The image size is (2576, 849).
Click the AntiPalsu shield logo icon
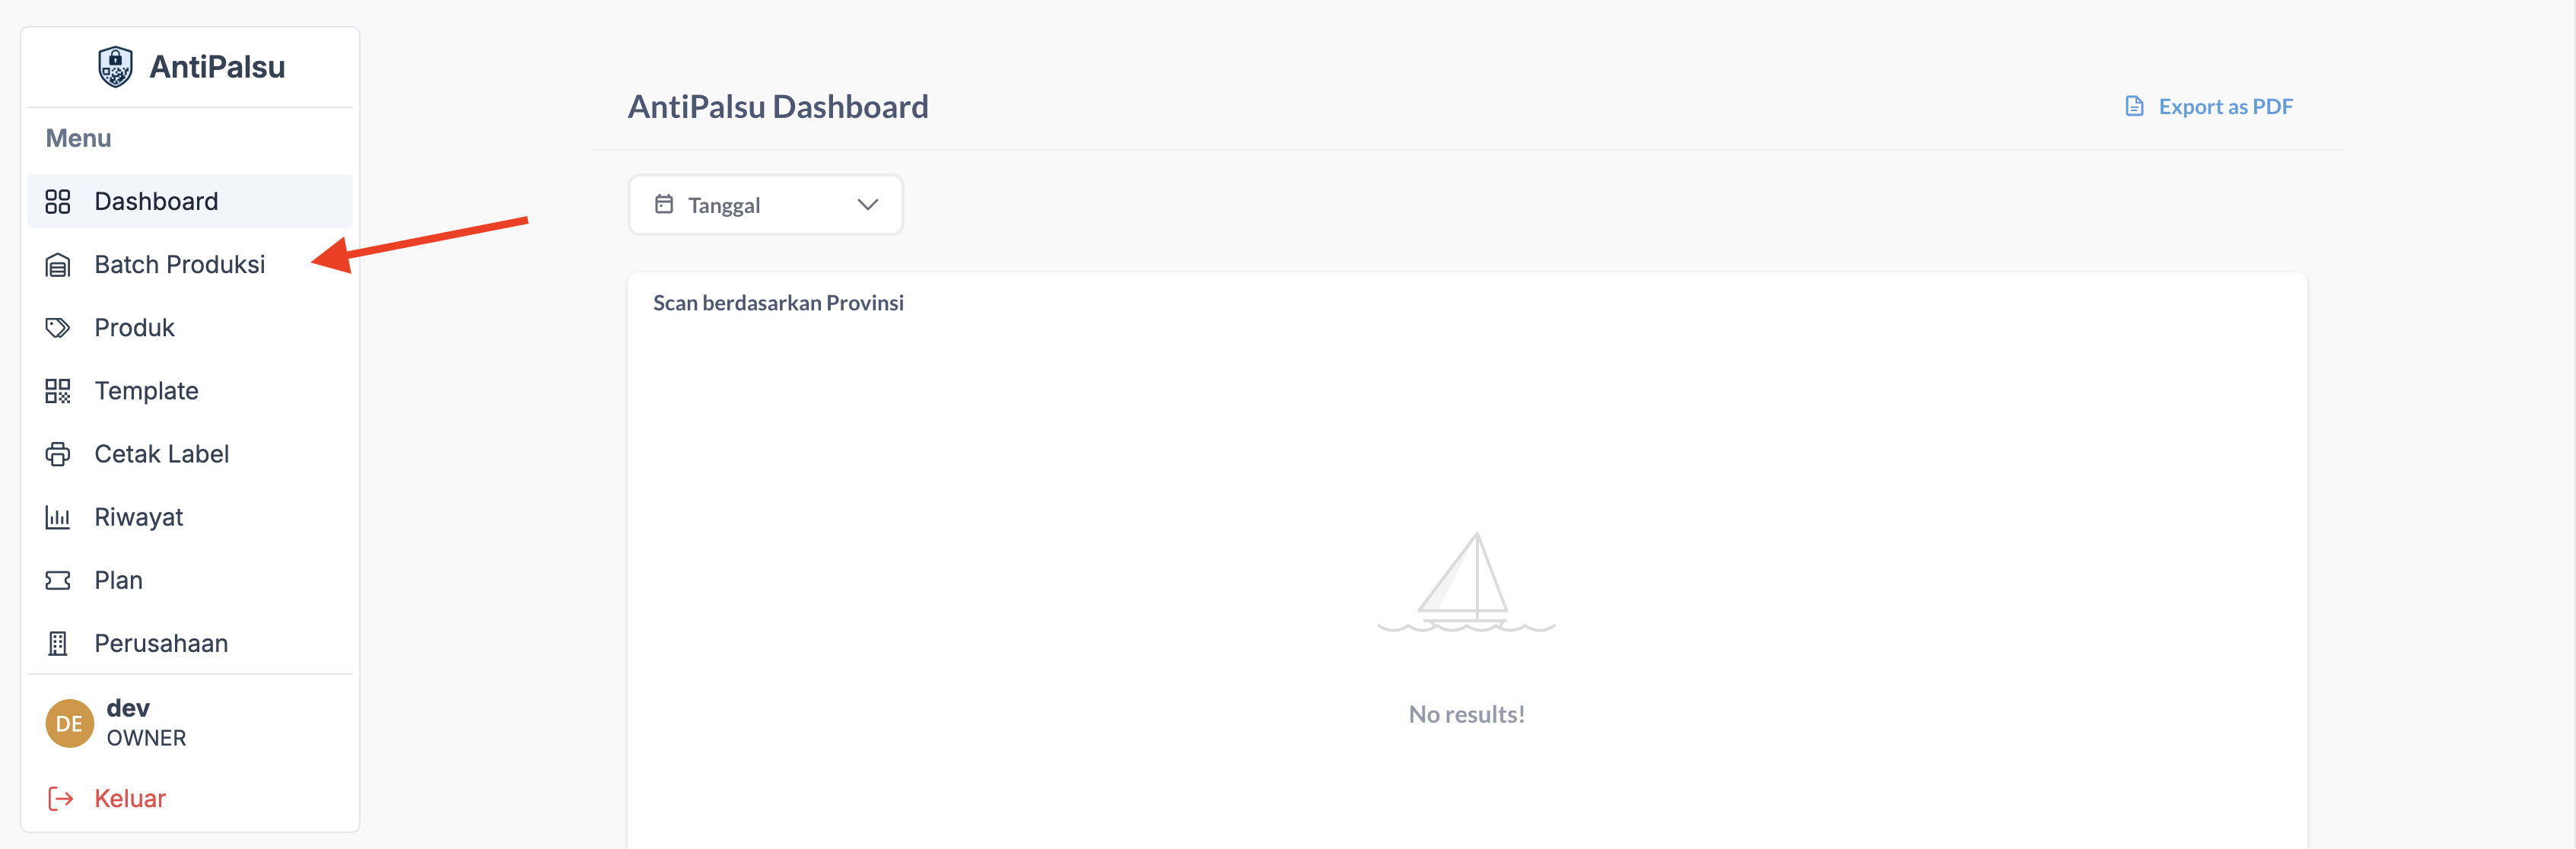115,67
